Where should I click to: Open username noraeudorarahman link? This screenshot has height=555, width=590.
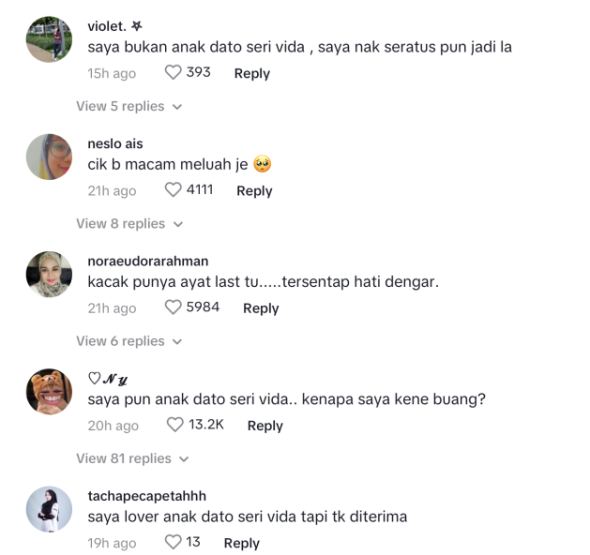click(148, 261)
